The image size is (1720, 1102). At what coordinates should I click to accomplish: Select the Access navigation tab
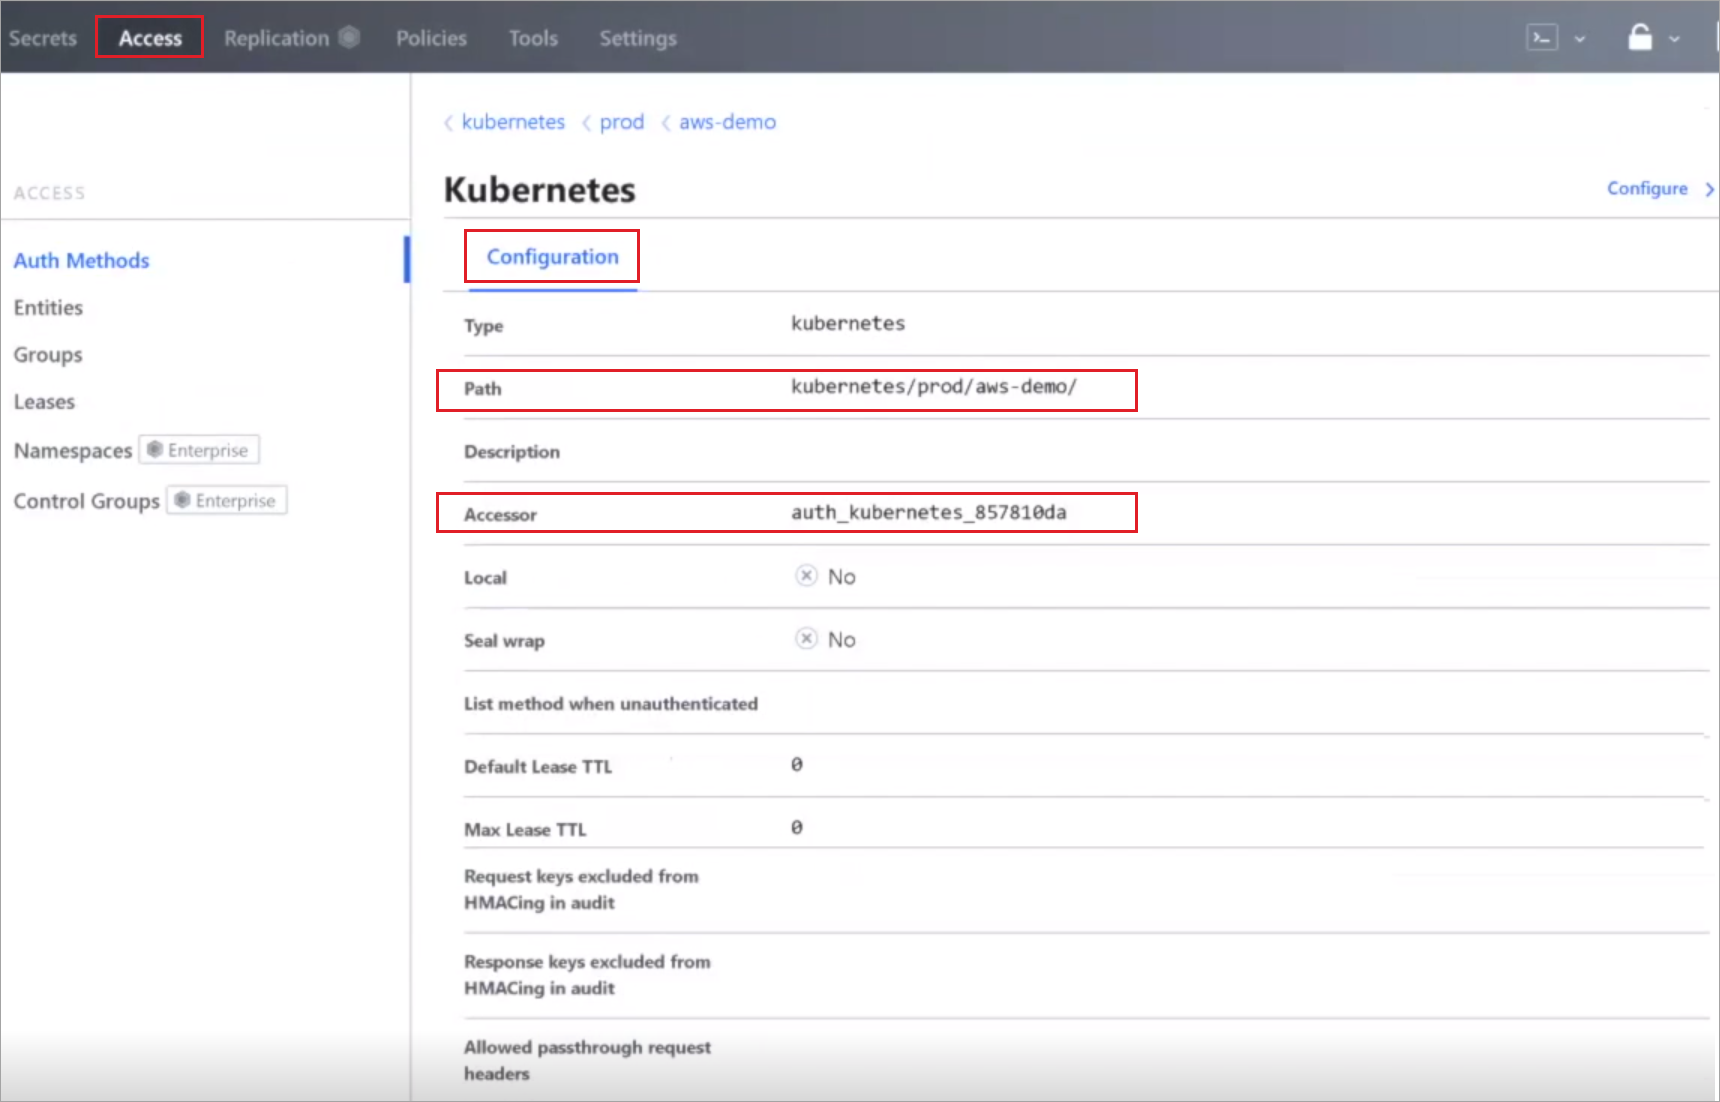[x=150, y=38]
